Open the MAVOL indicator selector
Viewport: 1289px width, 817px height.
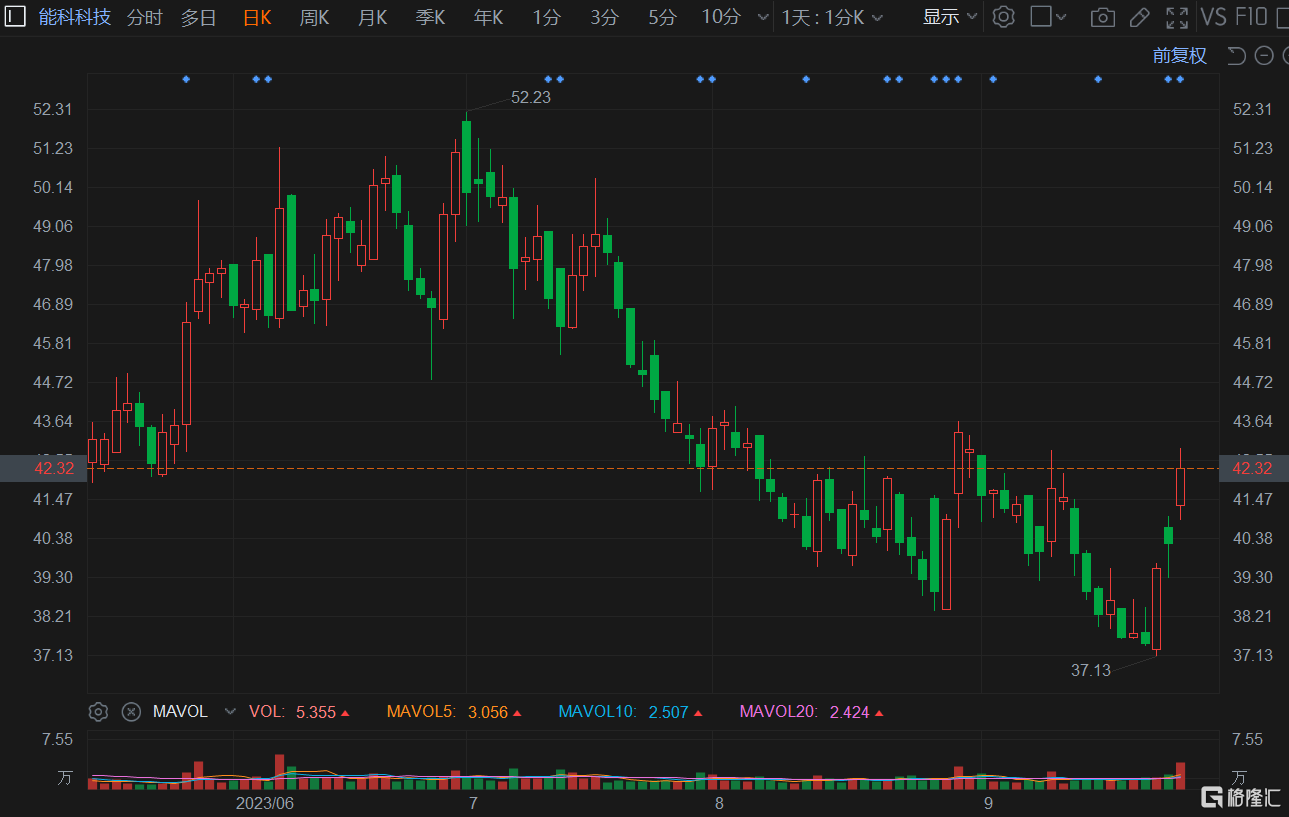[x=195, y=712]
